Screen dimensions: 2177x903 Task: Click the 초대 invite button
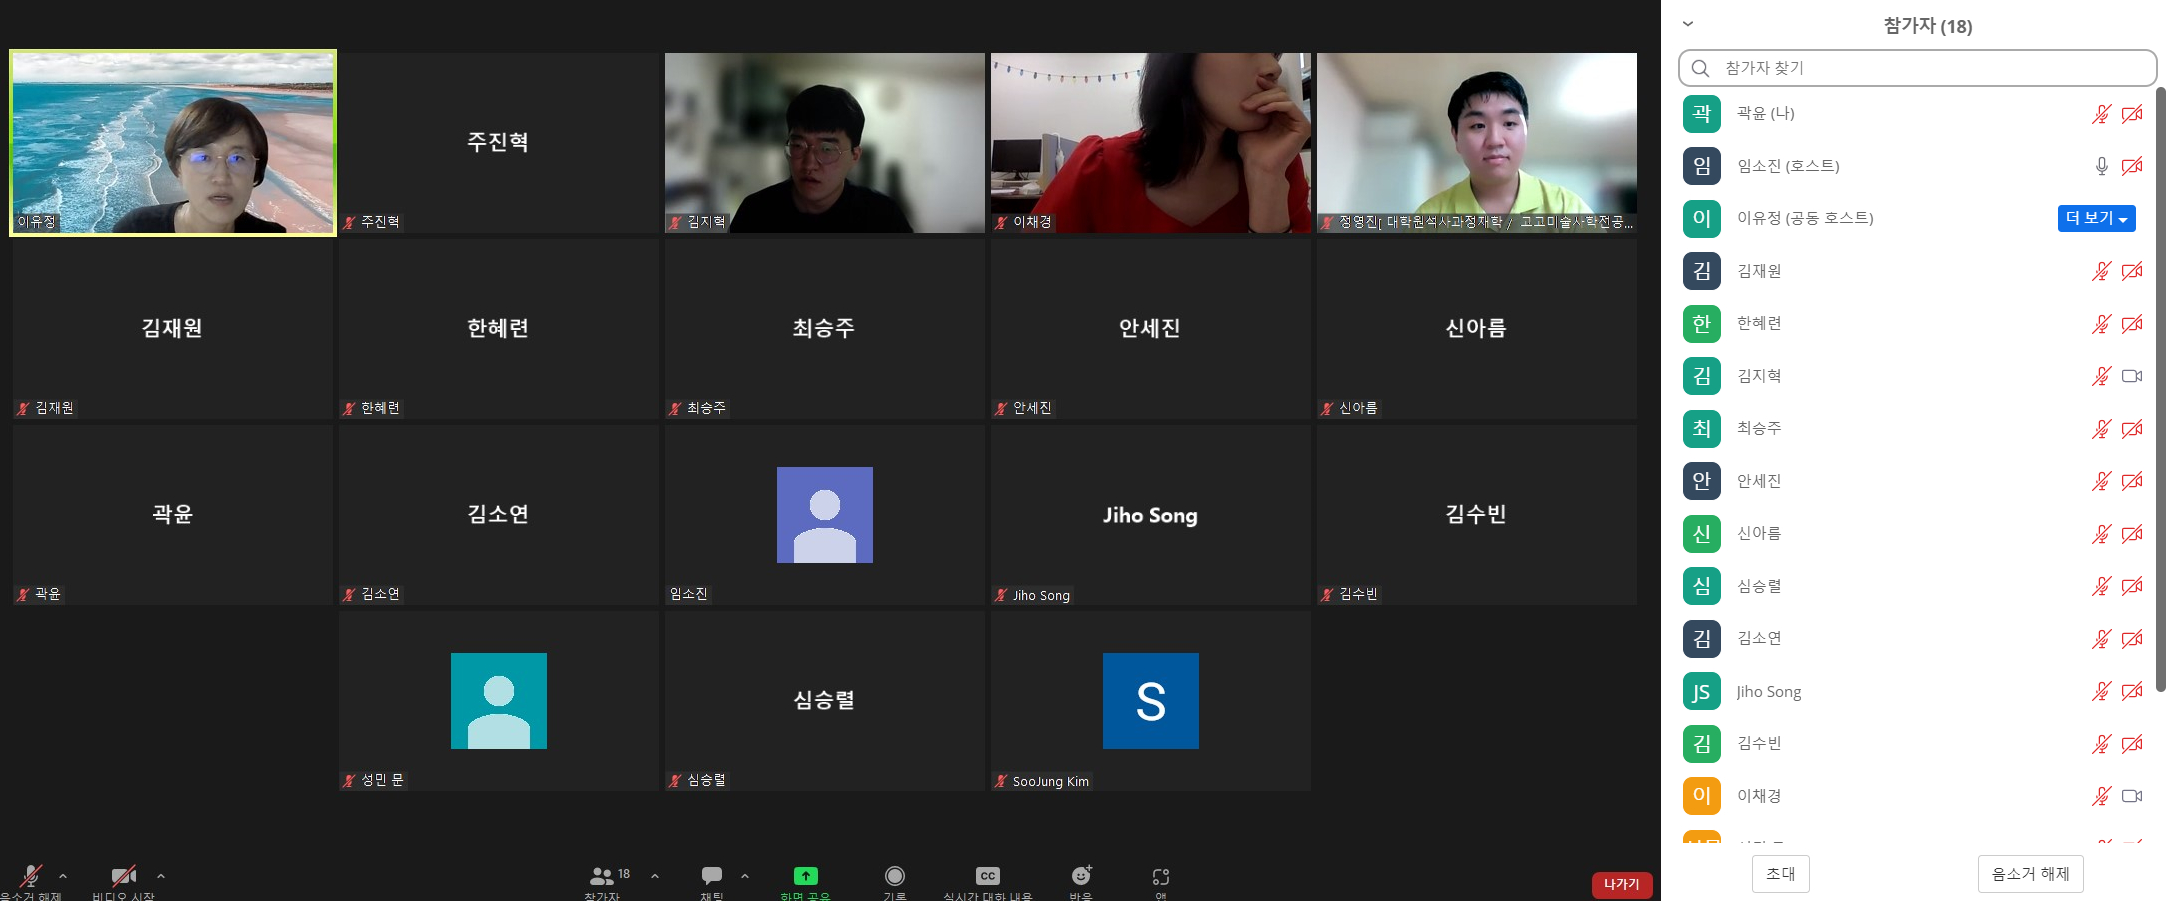pyautogui.click(x=1780, y=874)
